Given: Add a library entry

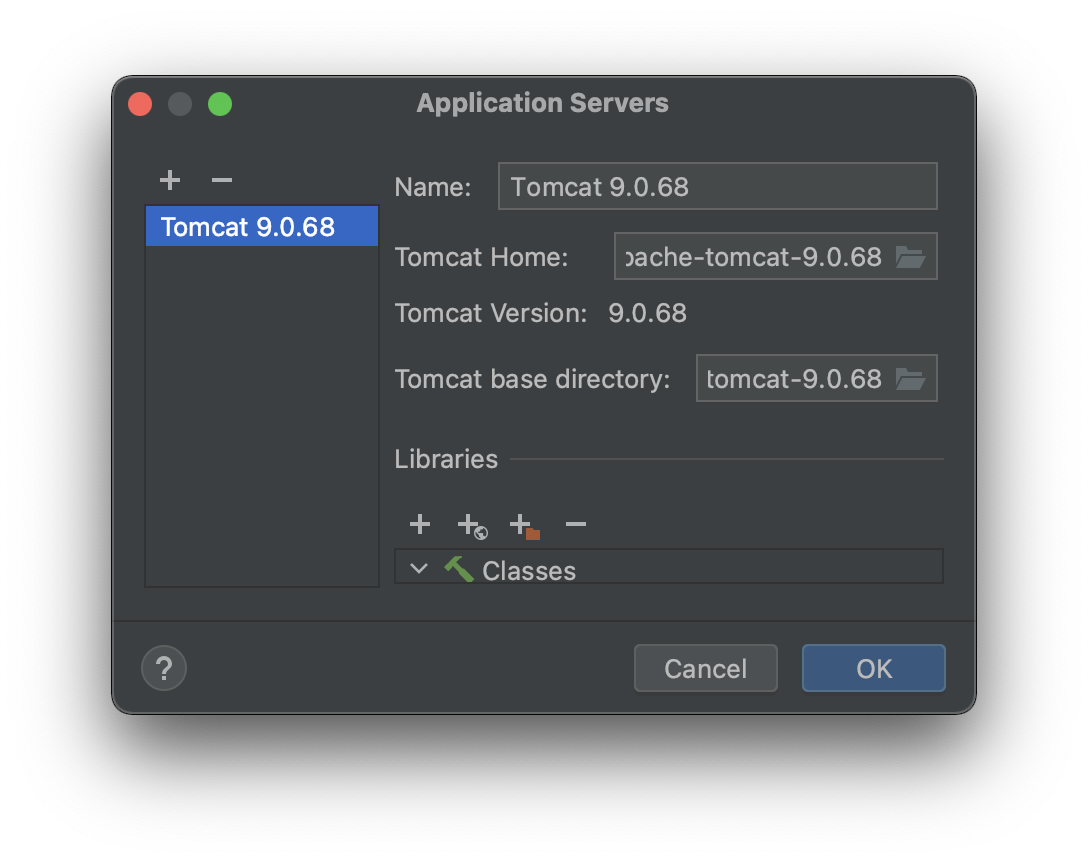Looking at the screenshot, I should 420,524.
